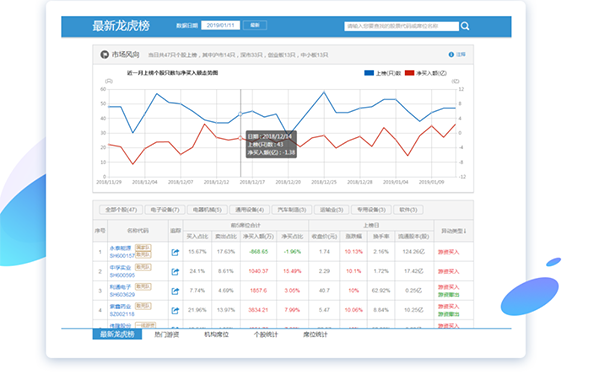The image size is (600, 376).
Task: Toggle the blue 上榜(只)数 legend swatch
Action: [x=369, y=73]
